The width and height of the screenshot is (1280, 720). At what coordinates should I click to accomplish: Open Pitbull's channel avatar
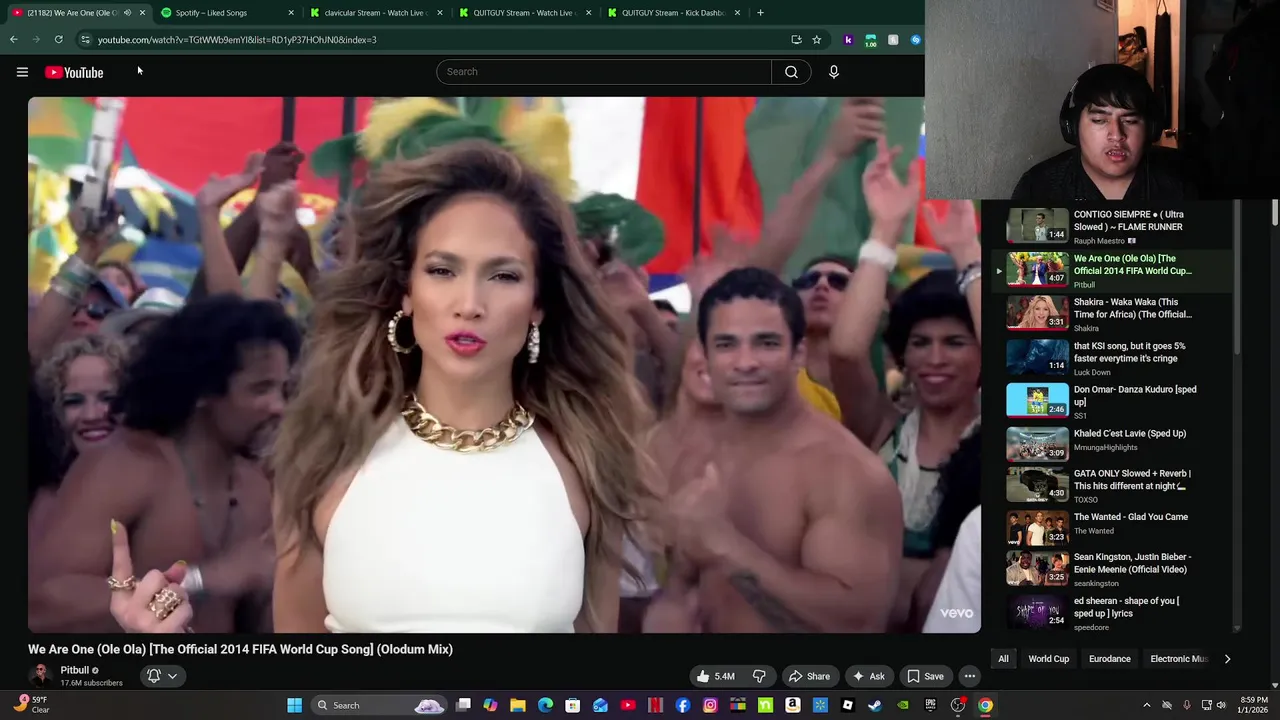coord(40,675)
